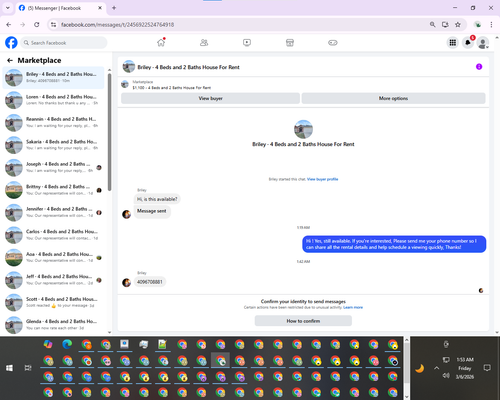Screen dimensions: 500x400
Task: Open the View buyer profile link
Action: tap(322, 179)
